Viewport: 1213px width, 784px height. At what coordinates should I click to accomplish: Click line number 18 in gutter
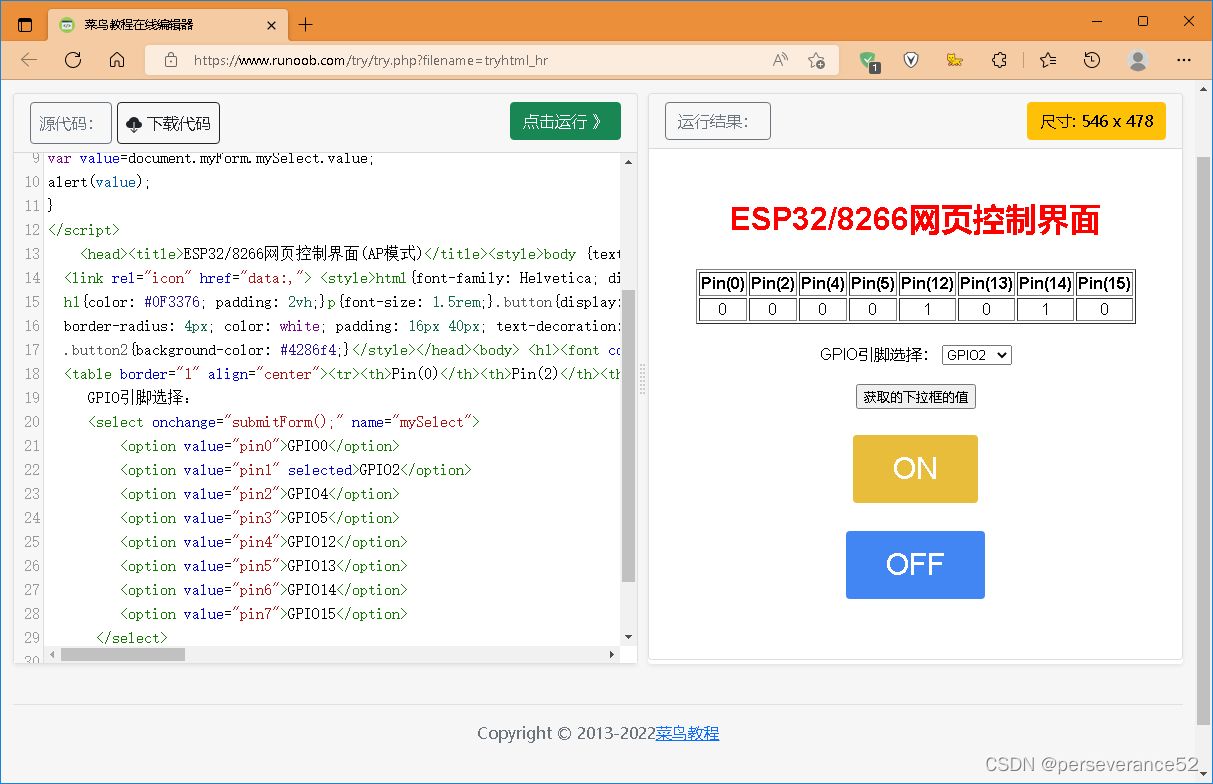pyautogui.click(x=31, y=374)
